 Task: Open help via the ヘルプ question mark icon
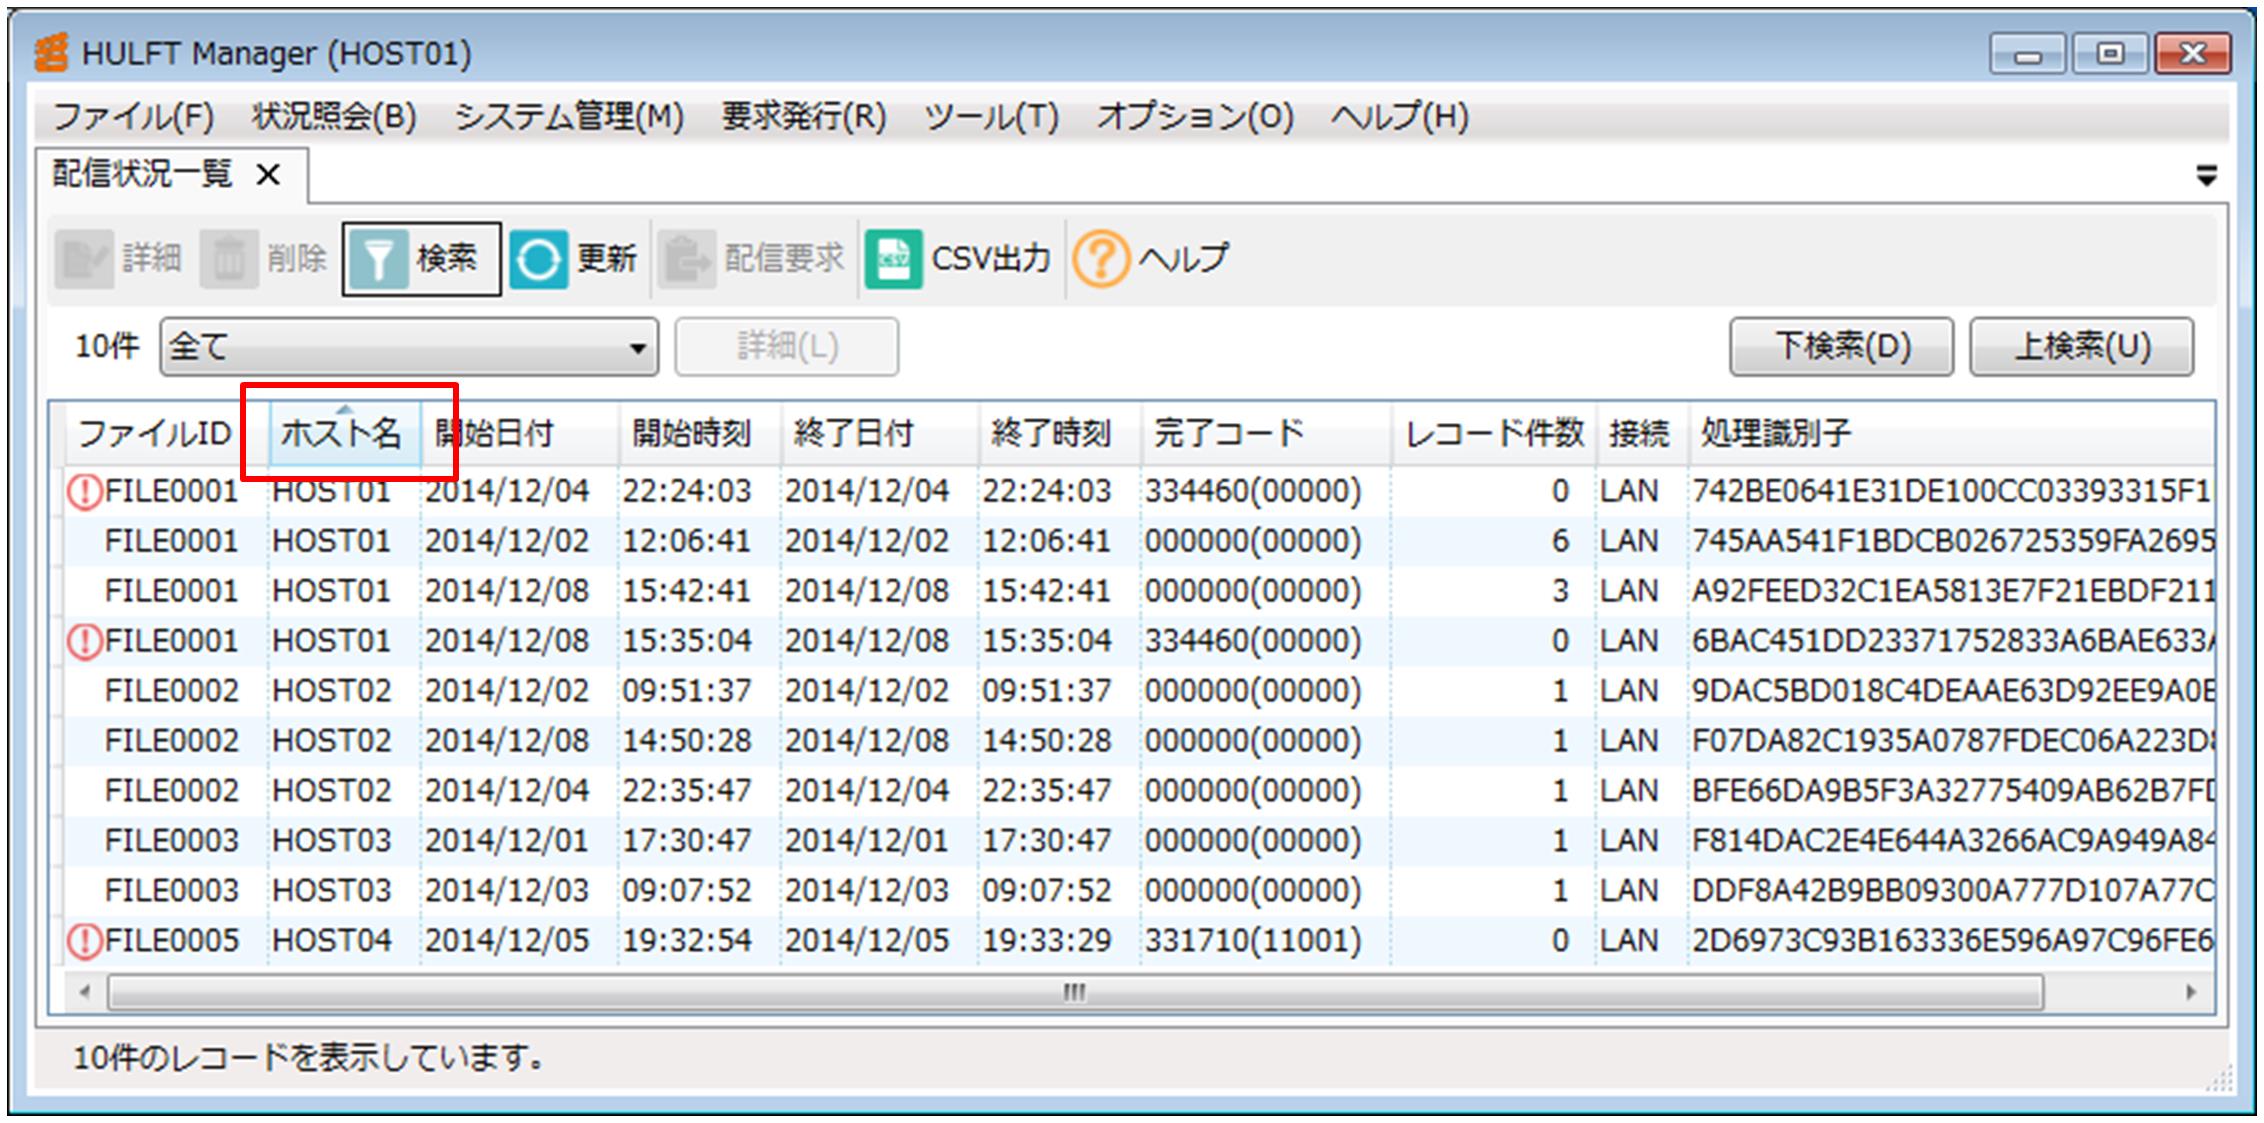[x=1100, y=258]
